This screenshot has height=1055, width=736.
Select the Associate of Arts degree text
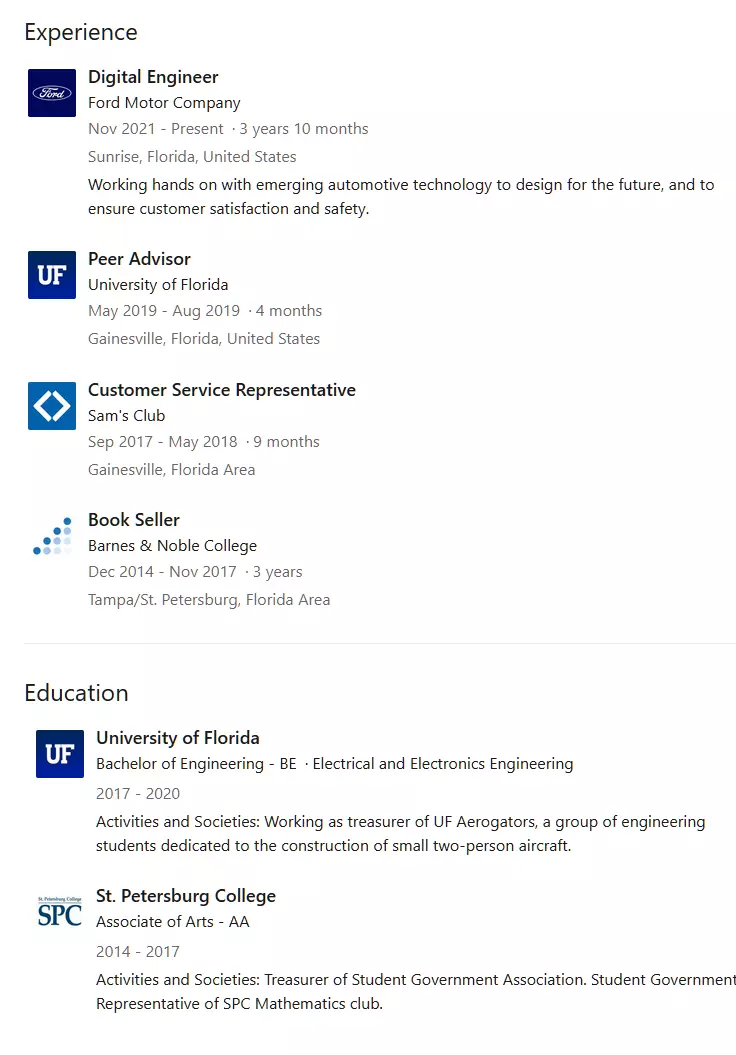point(173,922)
